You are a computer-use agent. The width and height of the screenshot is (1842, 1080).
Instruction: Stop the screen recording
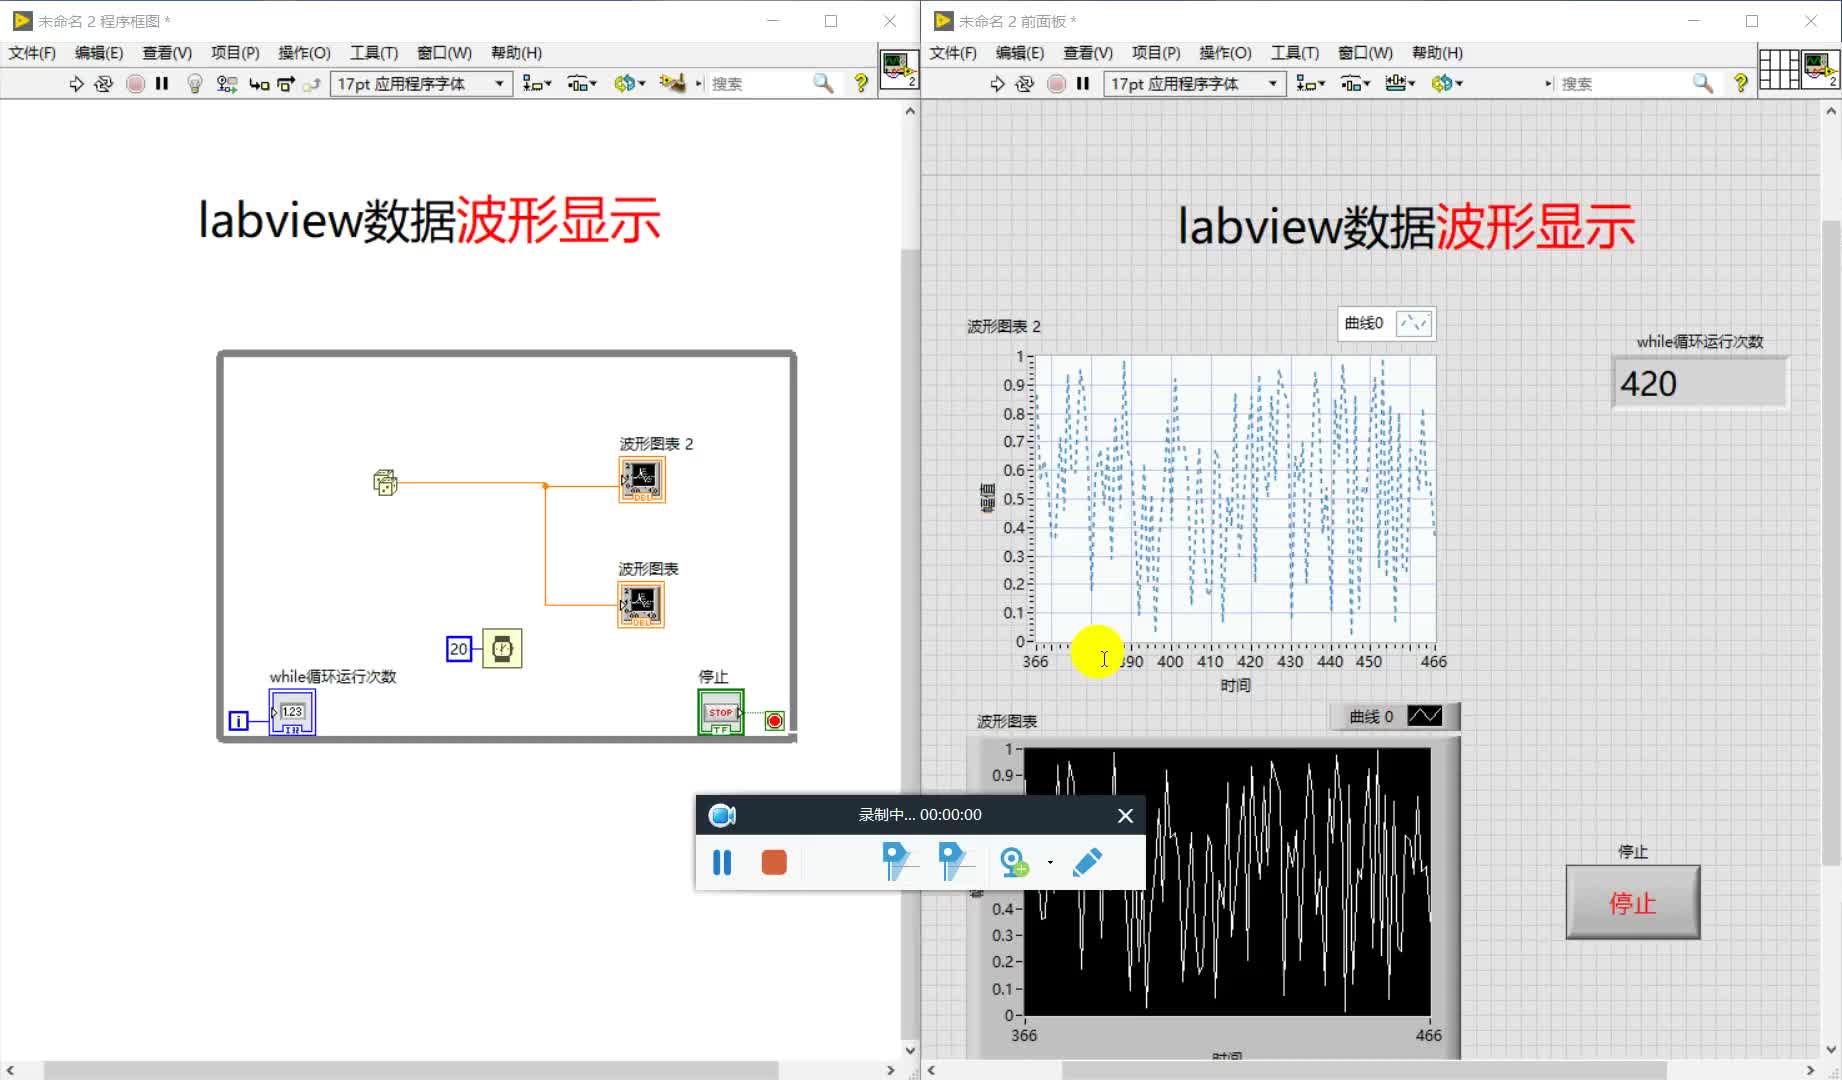click(774, 862)
